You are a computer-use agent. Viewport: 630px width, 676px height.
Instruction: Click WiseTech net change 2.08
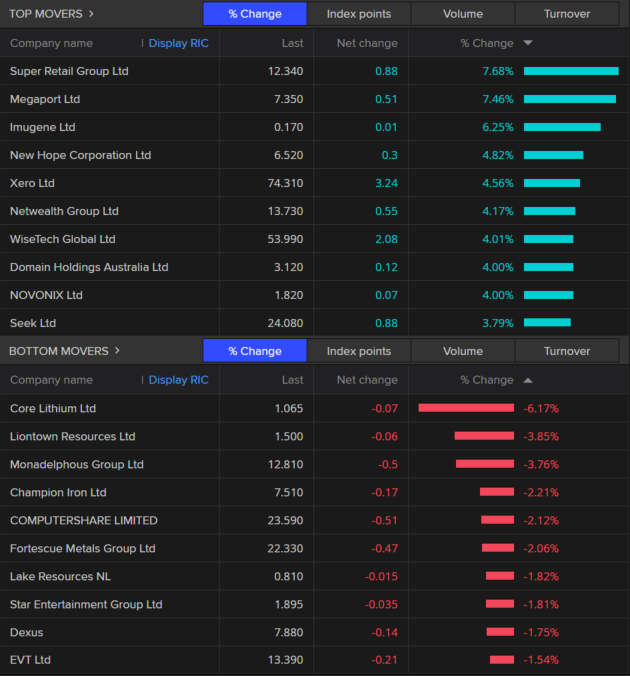point(386,239)
